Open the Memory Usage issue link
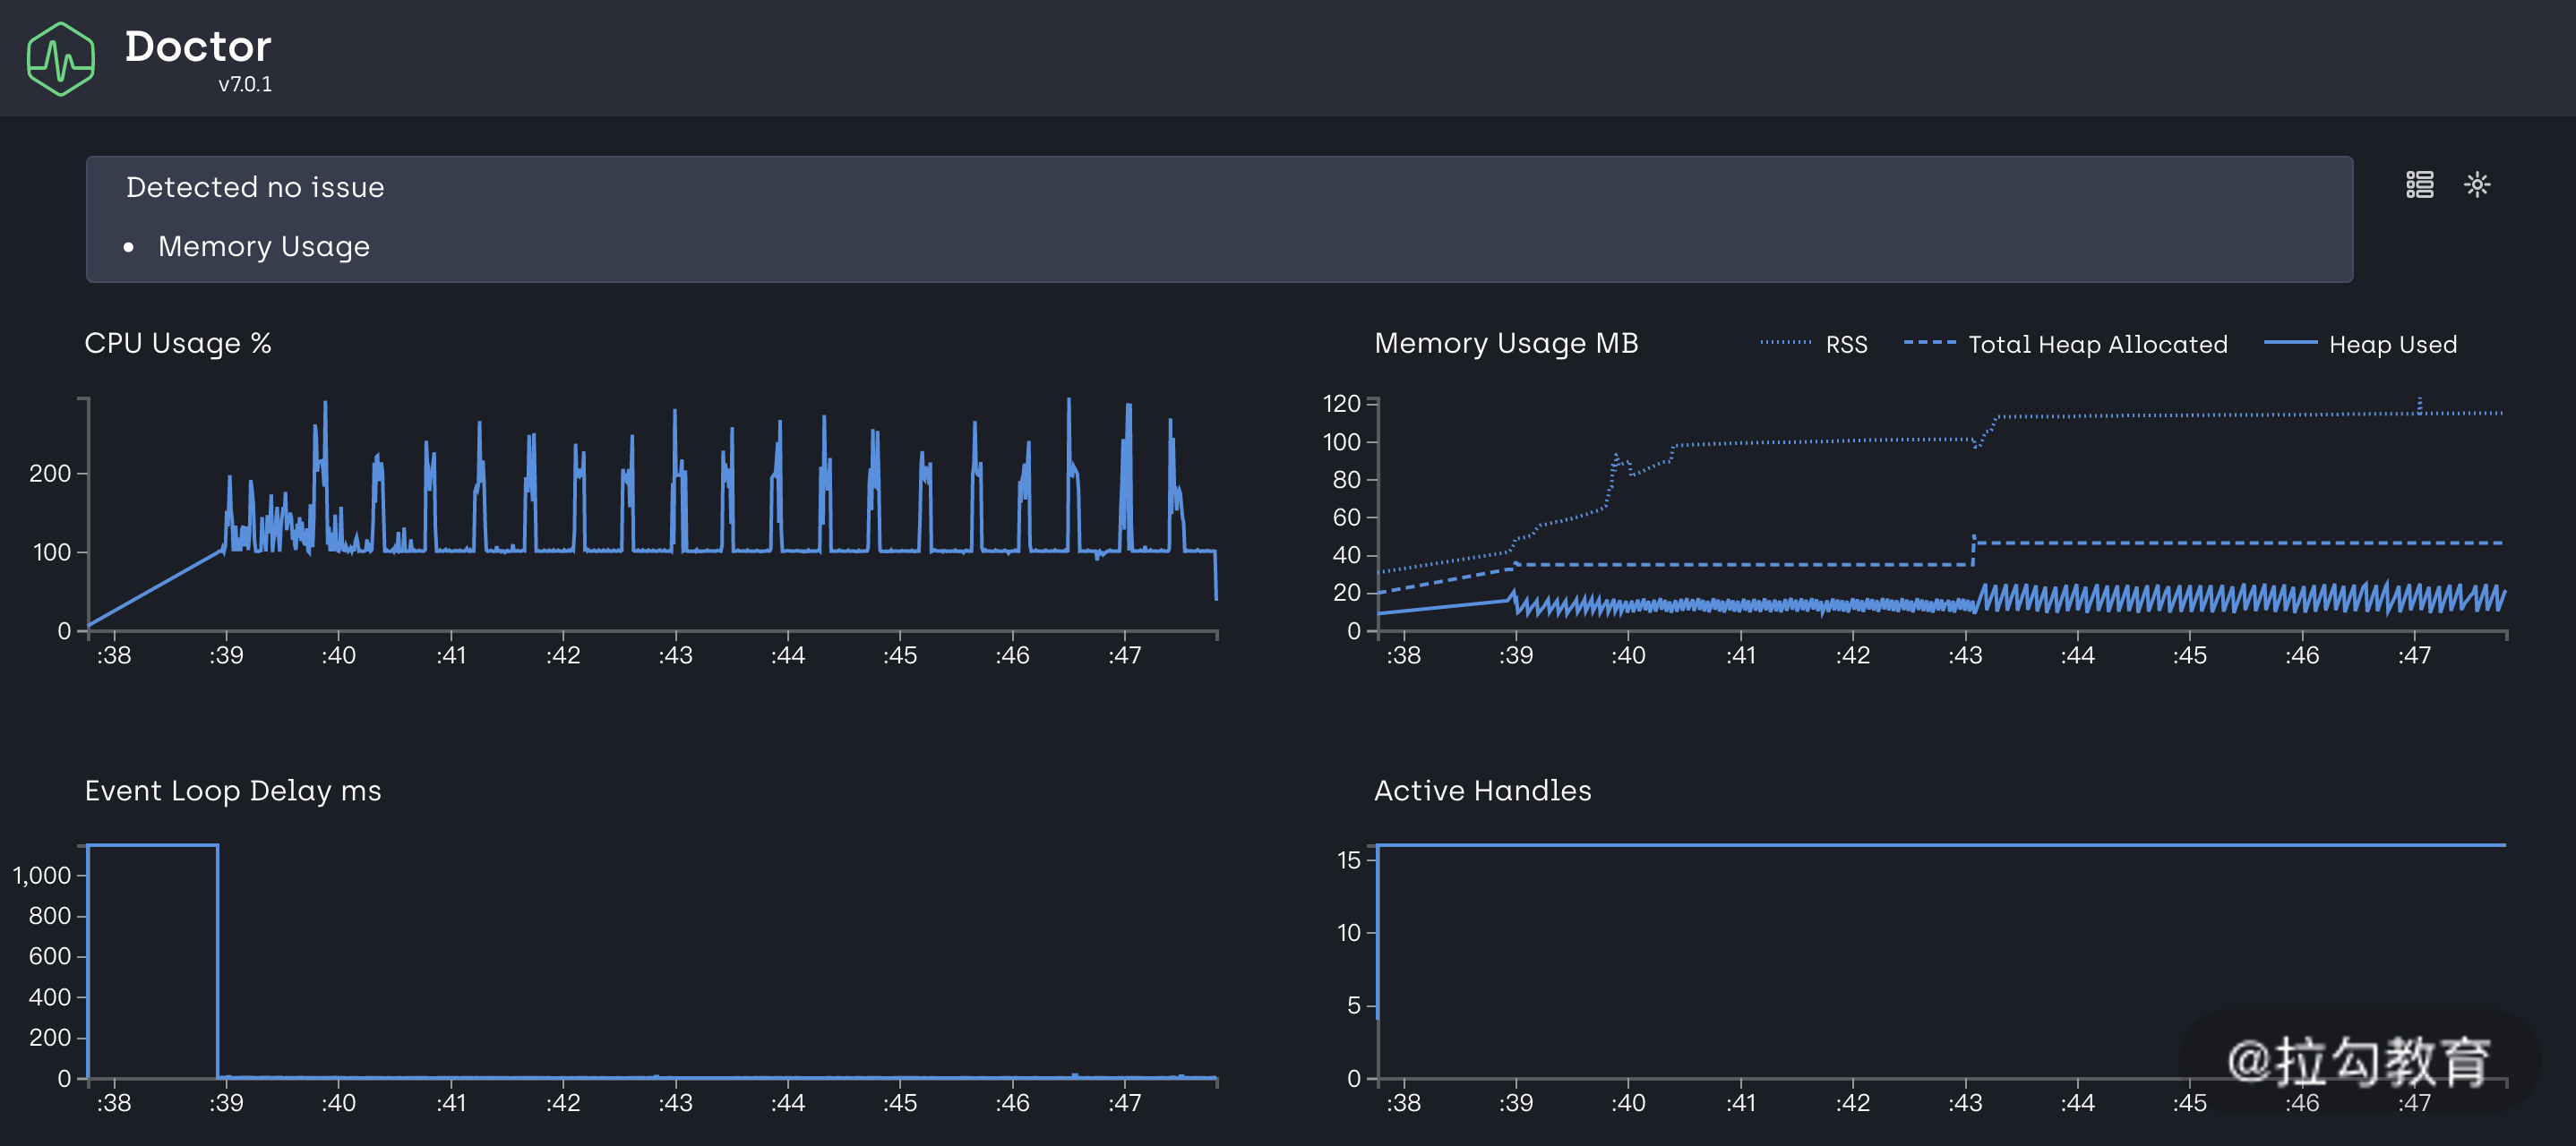Screen dimensions: 2576x1146 coord(264,246)
